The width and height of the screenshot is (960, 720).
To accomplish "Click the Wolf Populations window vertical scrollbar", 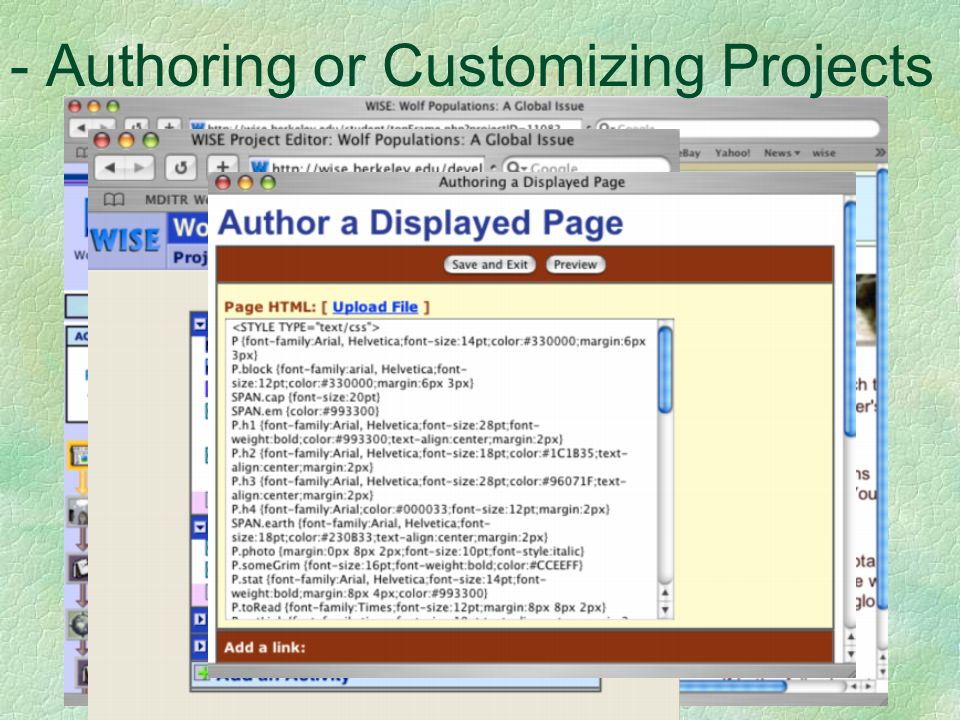I will 882,388.
